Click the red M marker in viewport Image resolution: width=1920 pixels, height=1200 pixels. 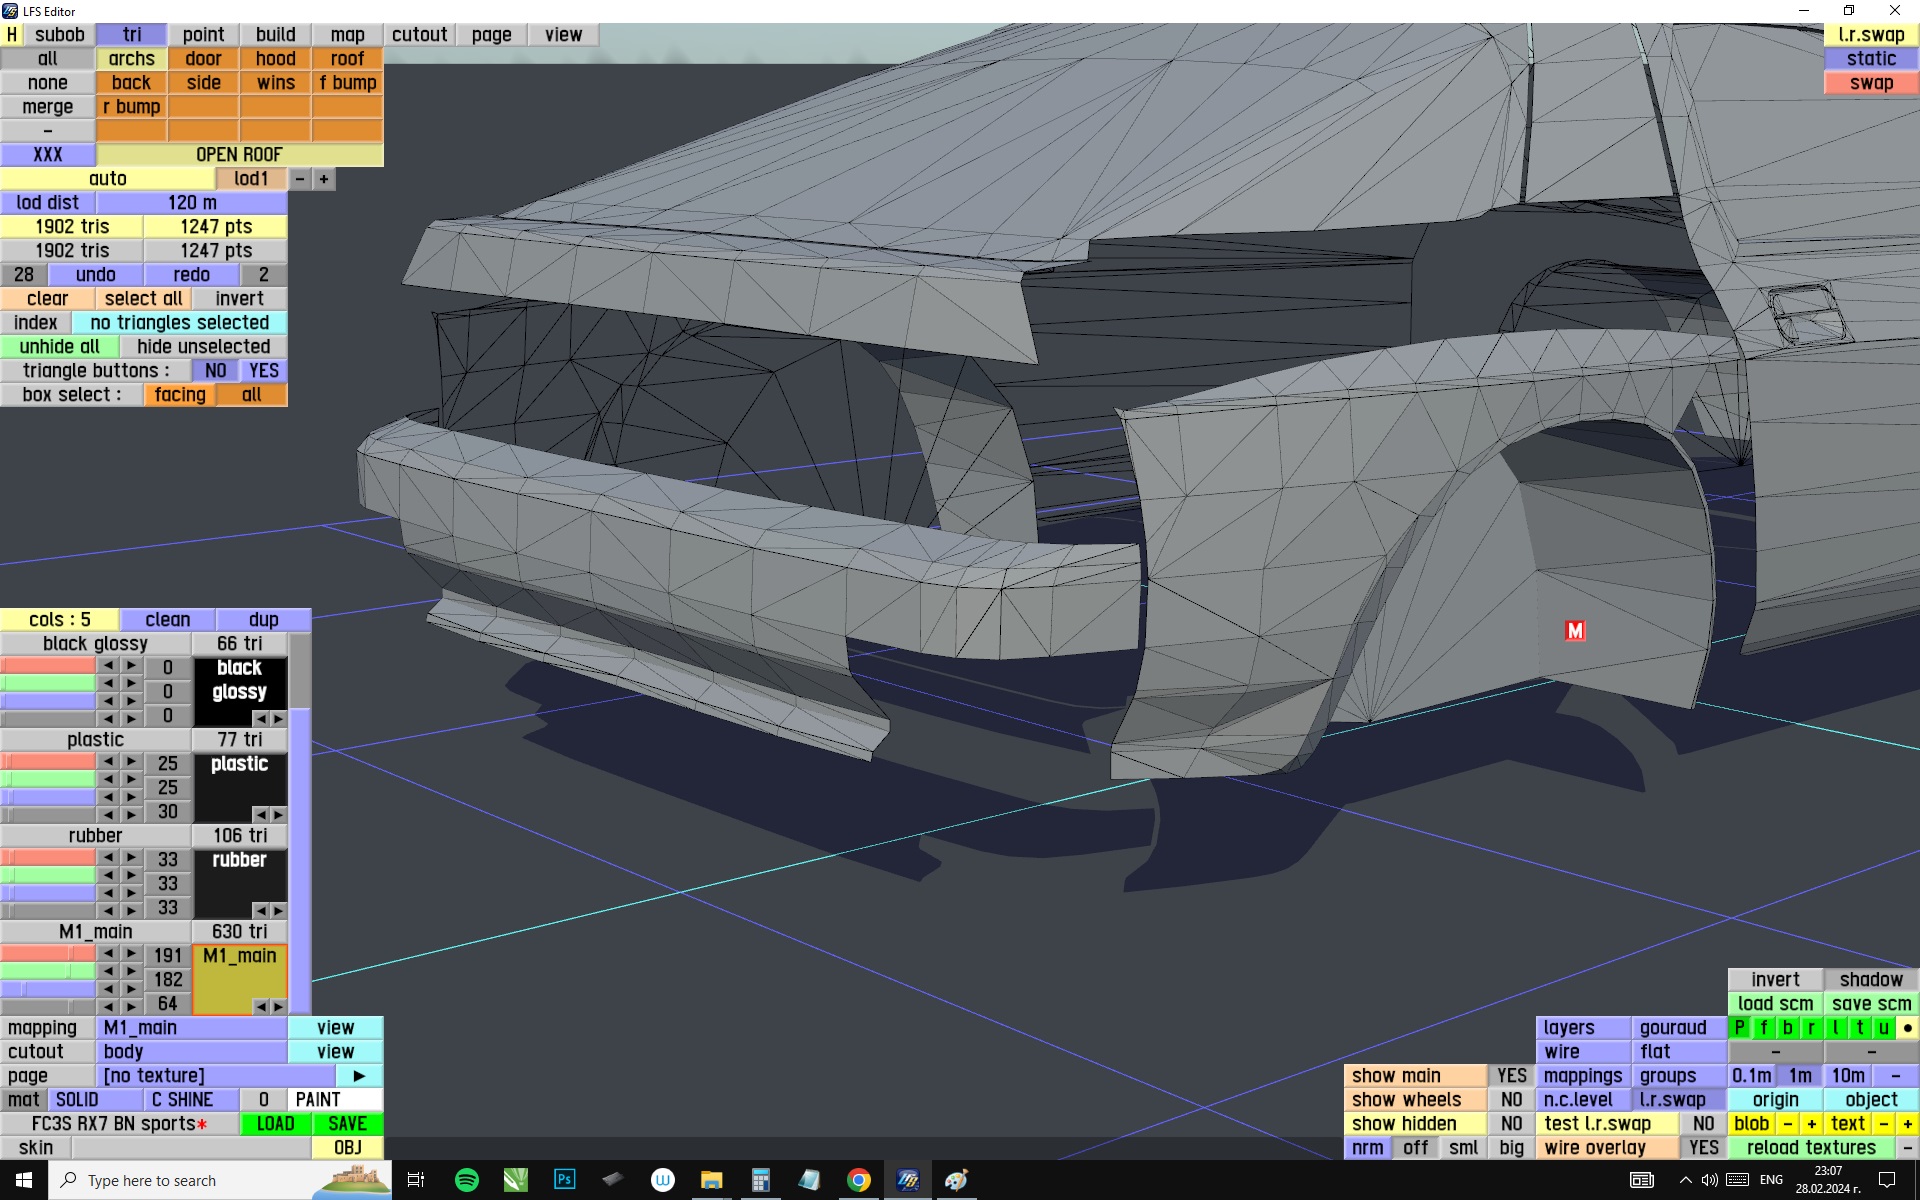click(x=1575, y=631)
